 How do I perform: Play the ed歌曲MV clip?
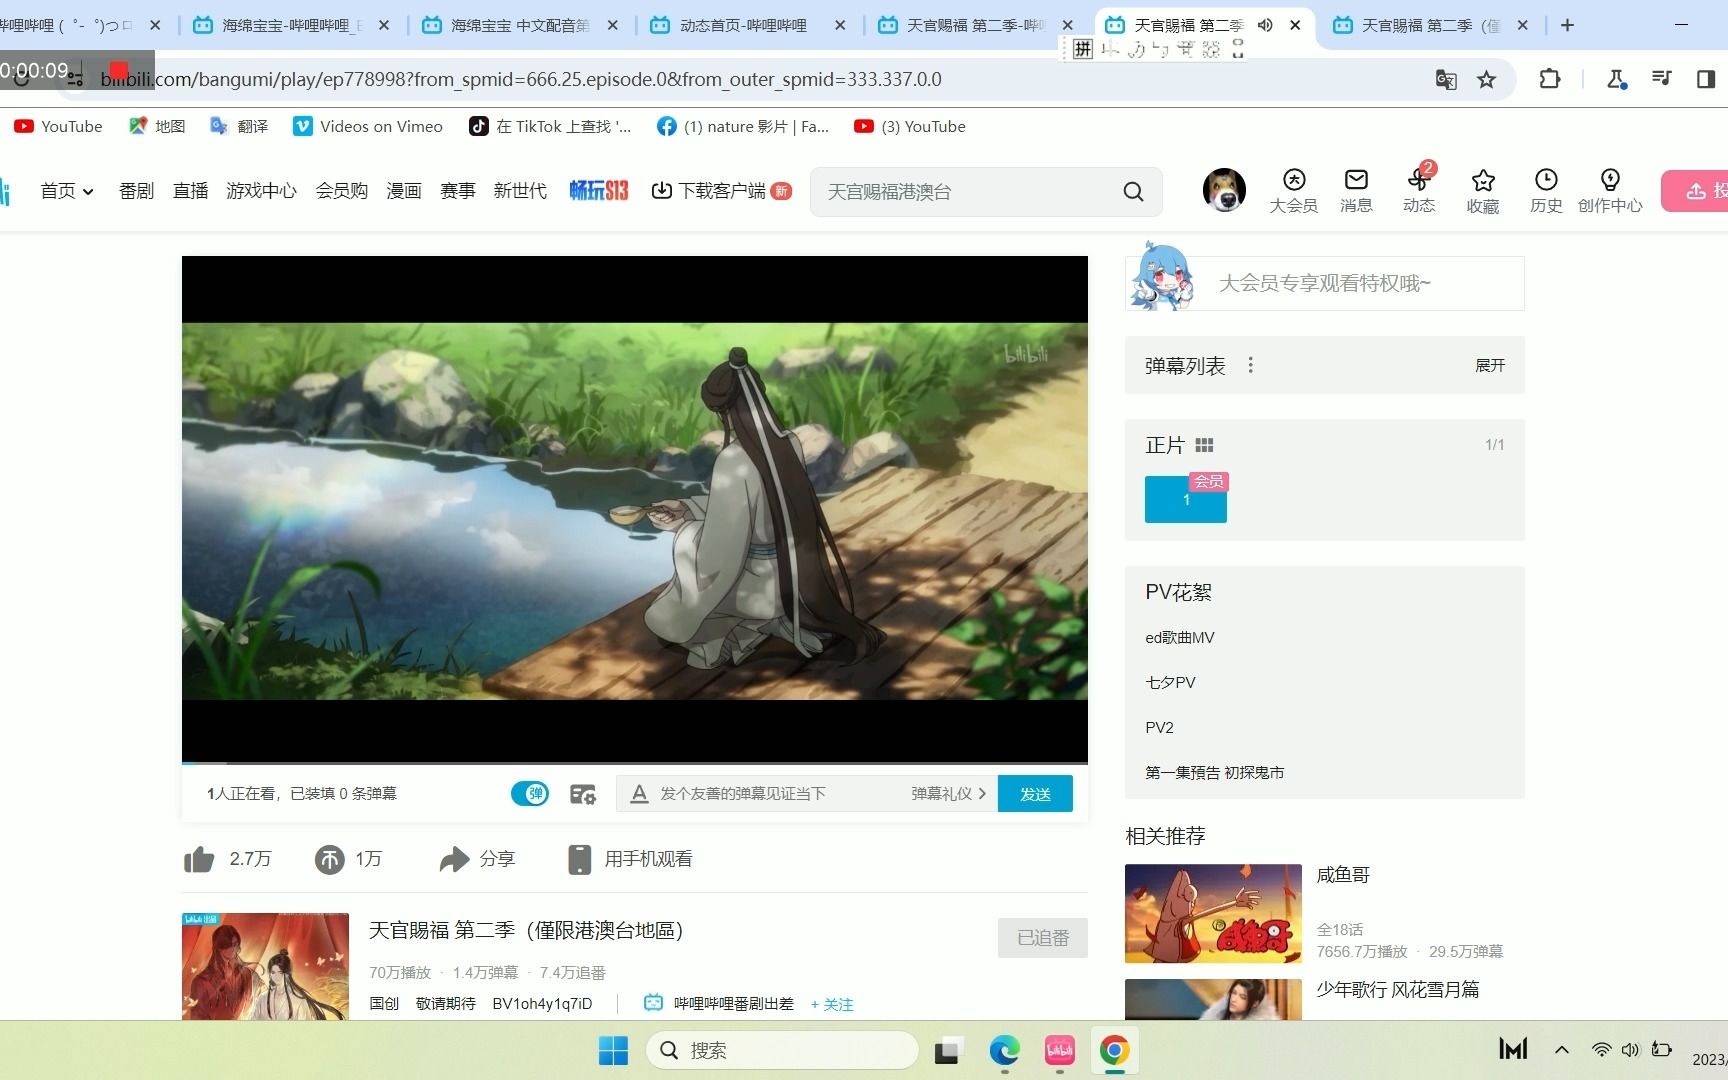click(x=1180, y=638)
